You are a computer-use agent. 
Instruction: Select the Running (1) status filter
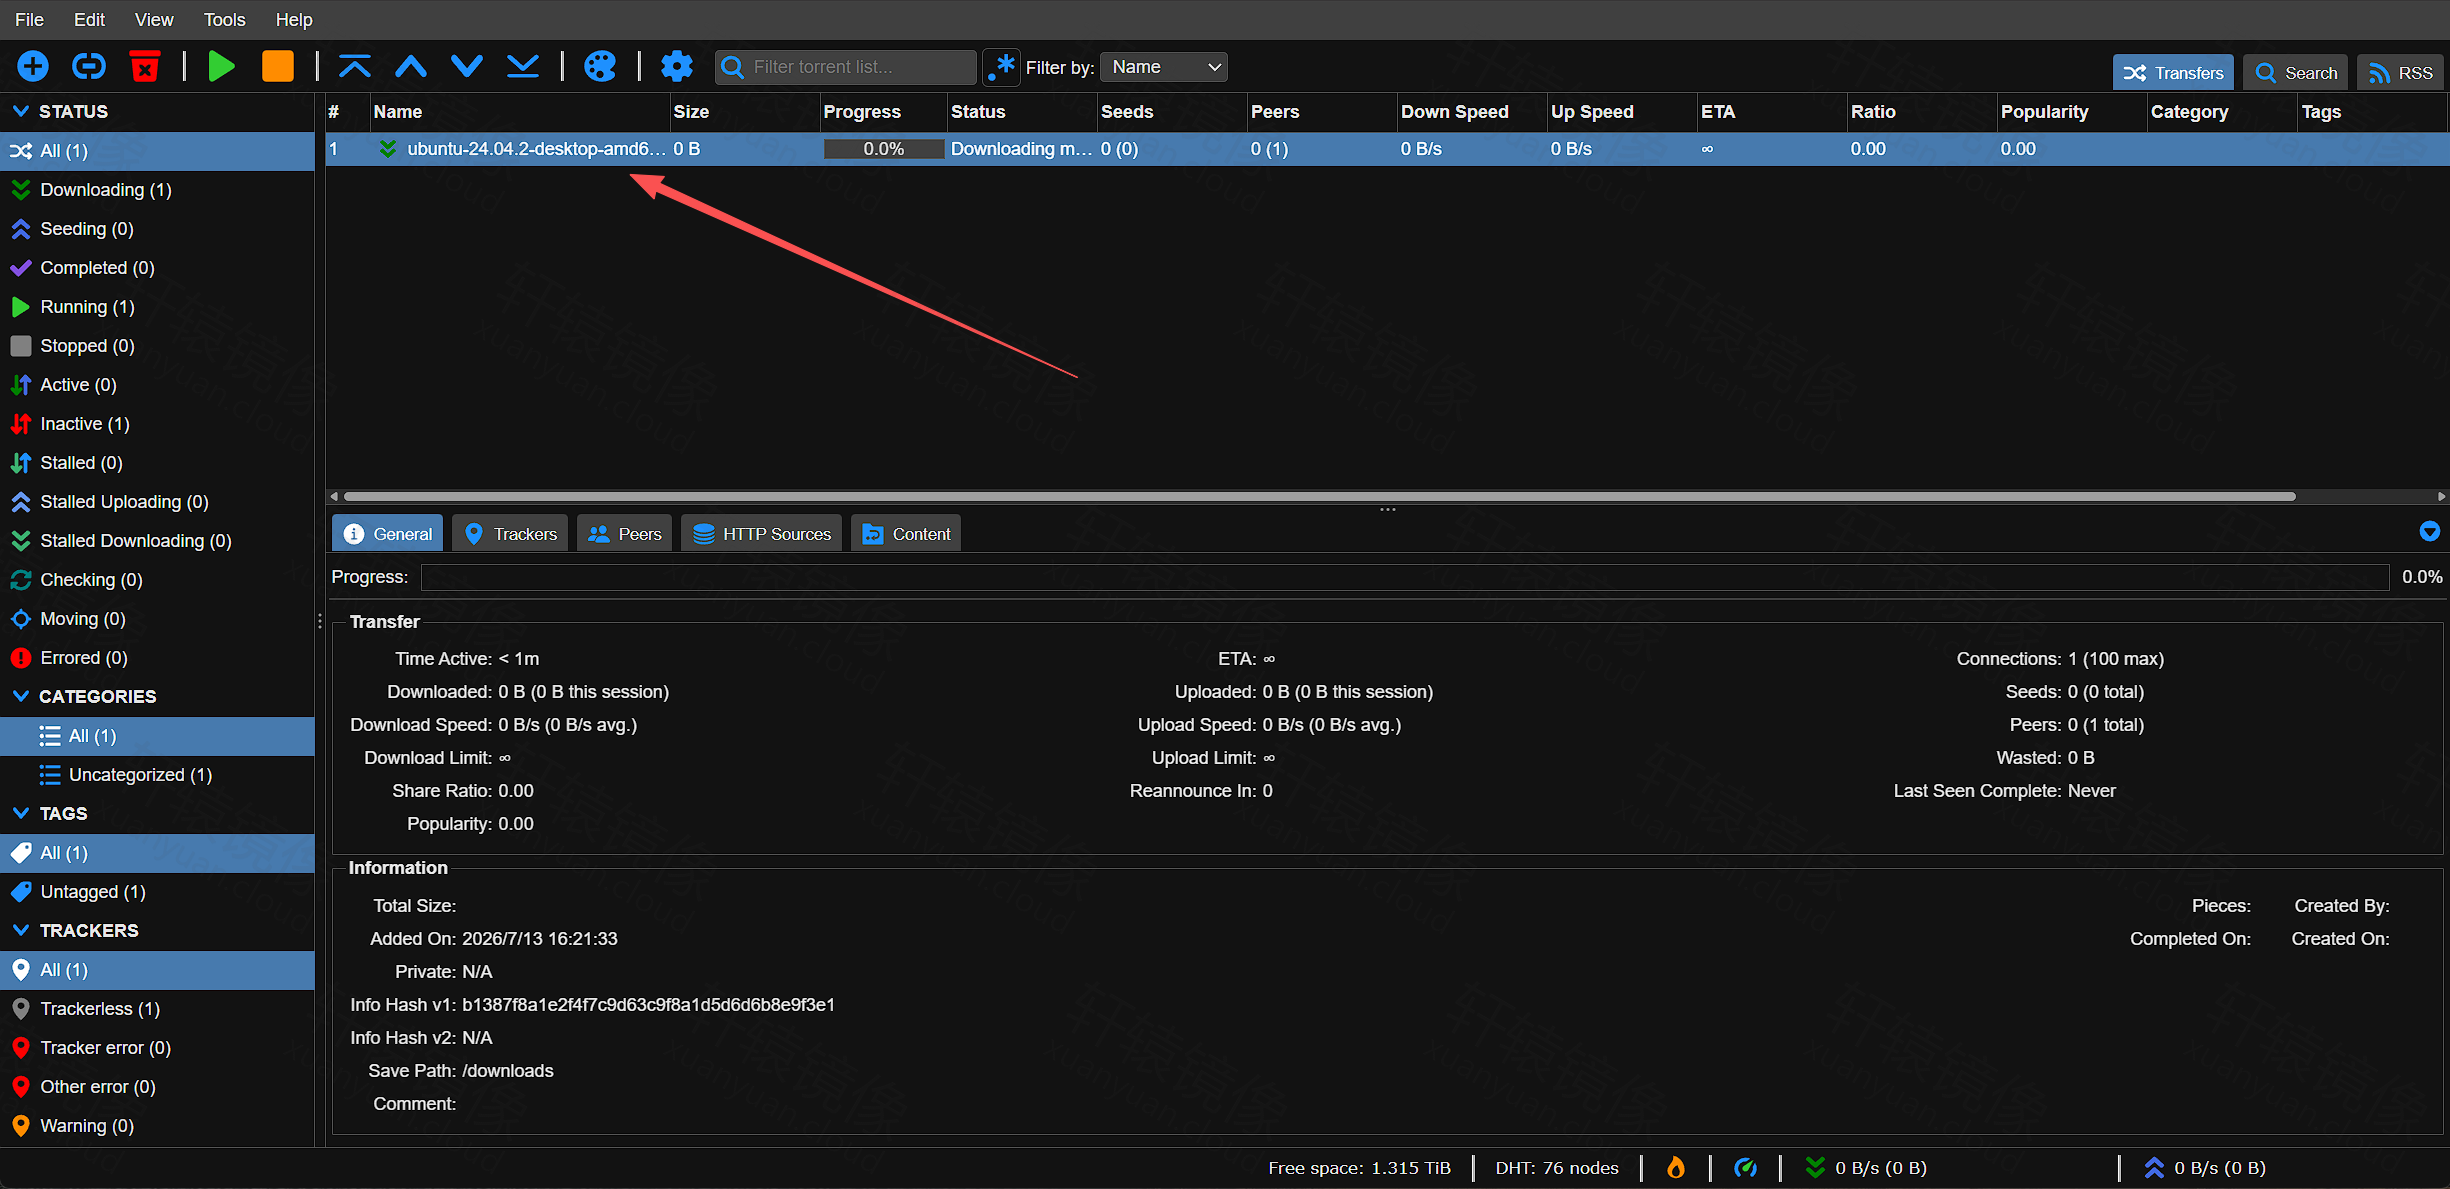click(x=157, y=307)
